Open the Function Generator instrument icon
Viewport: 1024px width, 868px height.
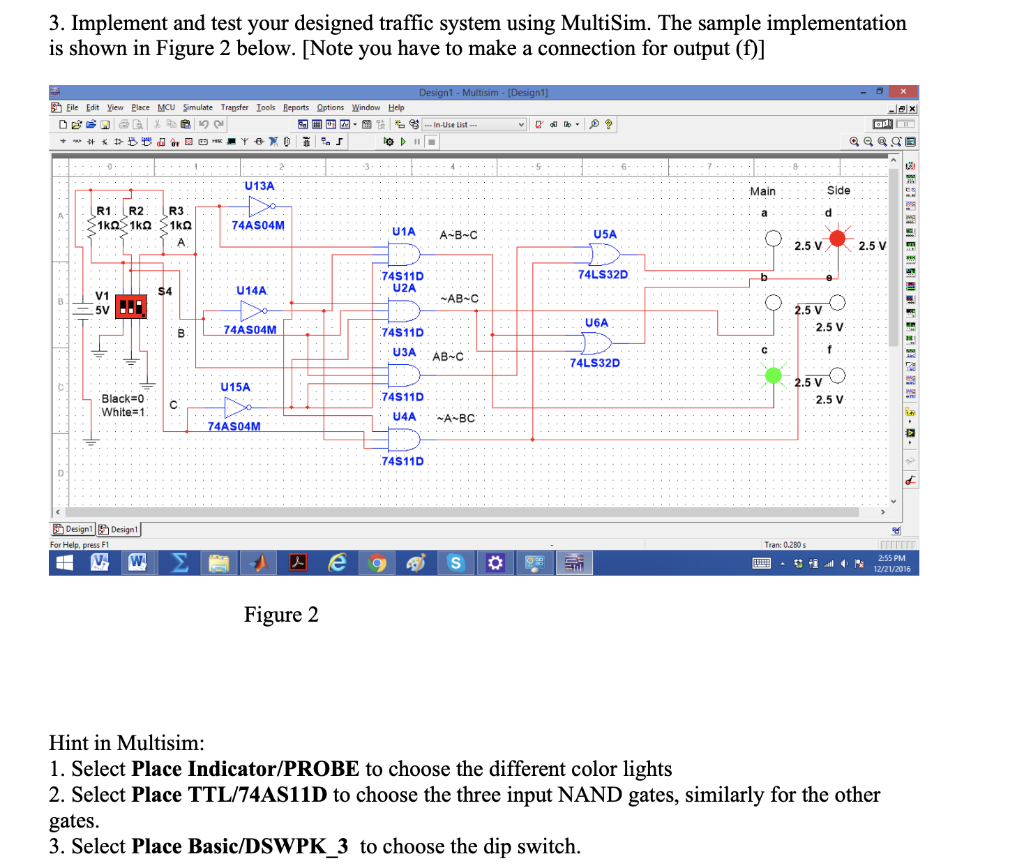[910, 178]
